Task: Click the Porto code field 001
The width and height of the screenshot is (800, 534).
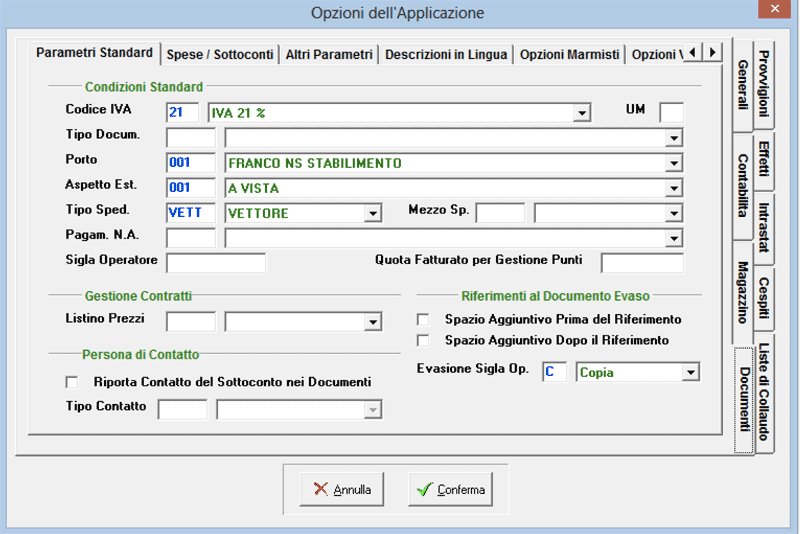Action: [x=191, y=163]
